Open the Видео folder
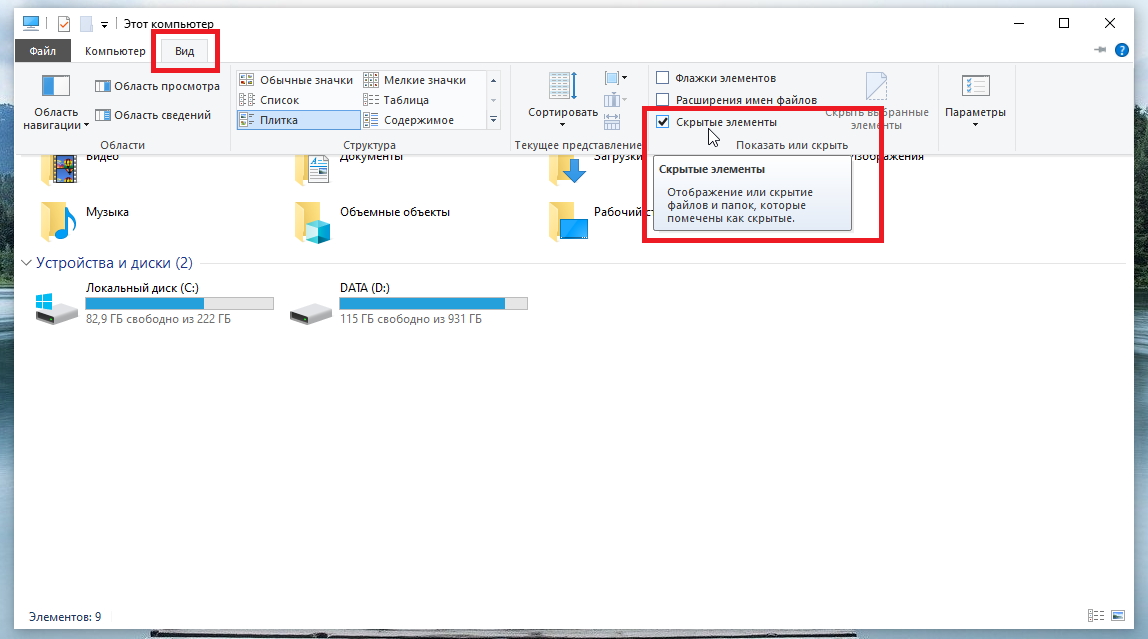The width and height of the screenshot is (1148, 639). [x=60, y=170]
